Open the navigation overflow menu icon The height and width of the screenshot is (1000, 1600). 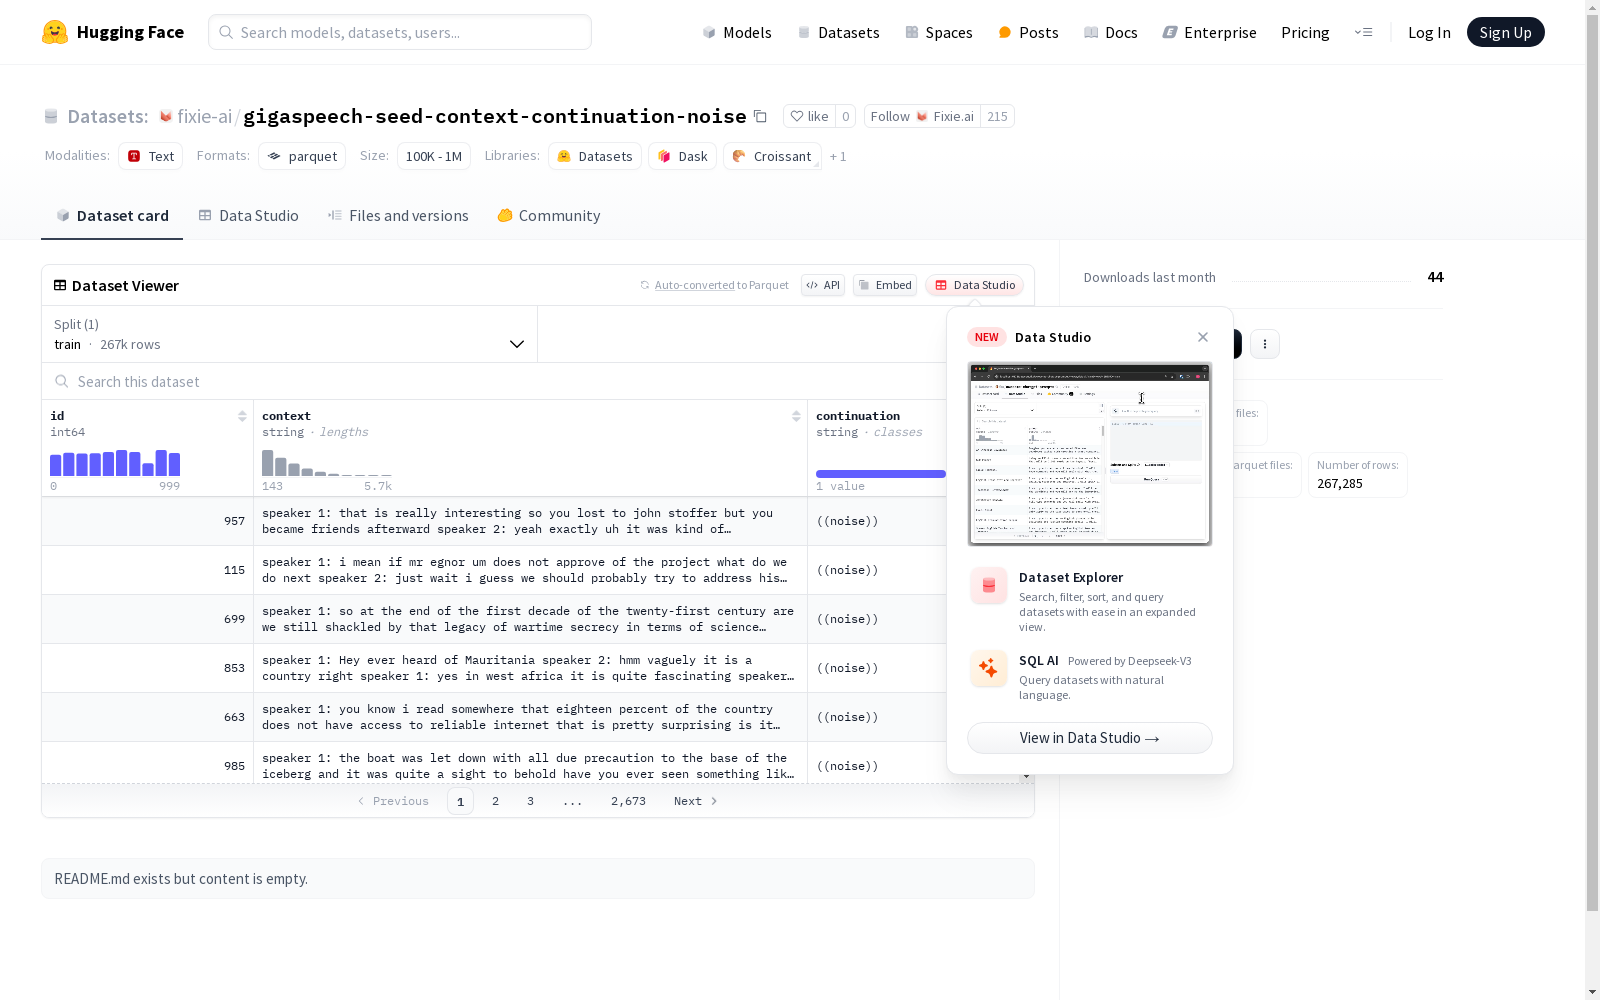pyautogui.click(x=1363, y=32)
